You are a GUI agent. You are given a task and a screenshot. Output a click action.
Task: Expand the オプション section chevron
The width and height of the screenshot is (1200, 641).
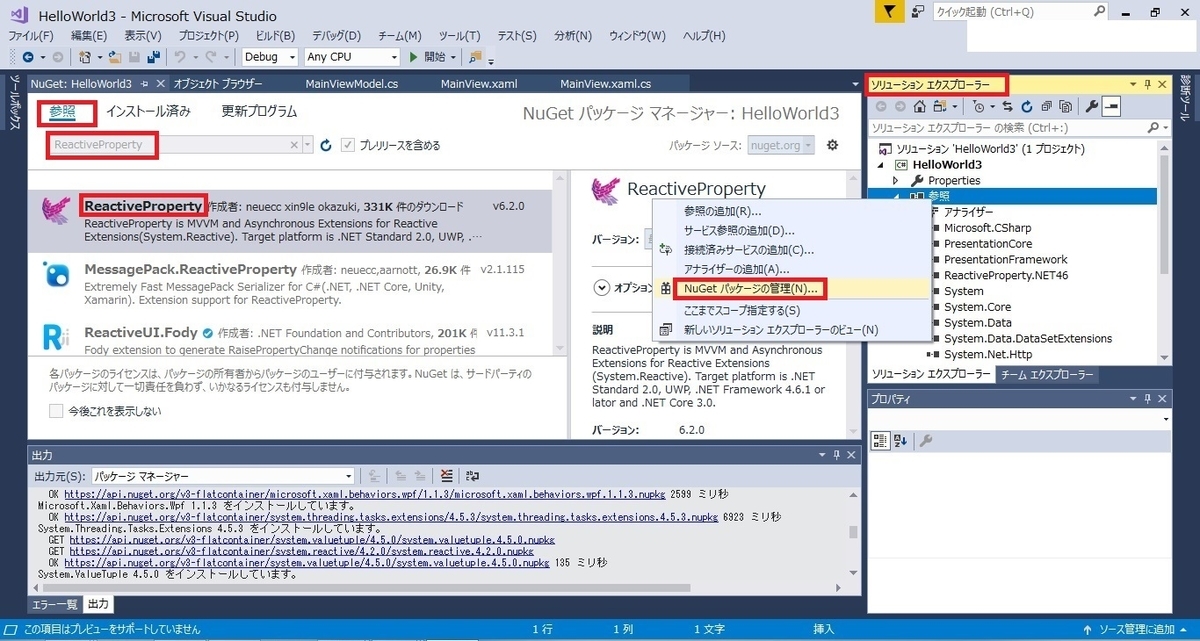pos(602,287)
